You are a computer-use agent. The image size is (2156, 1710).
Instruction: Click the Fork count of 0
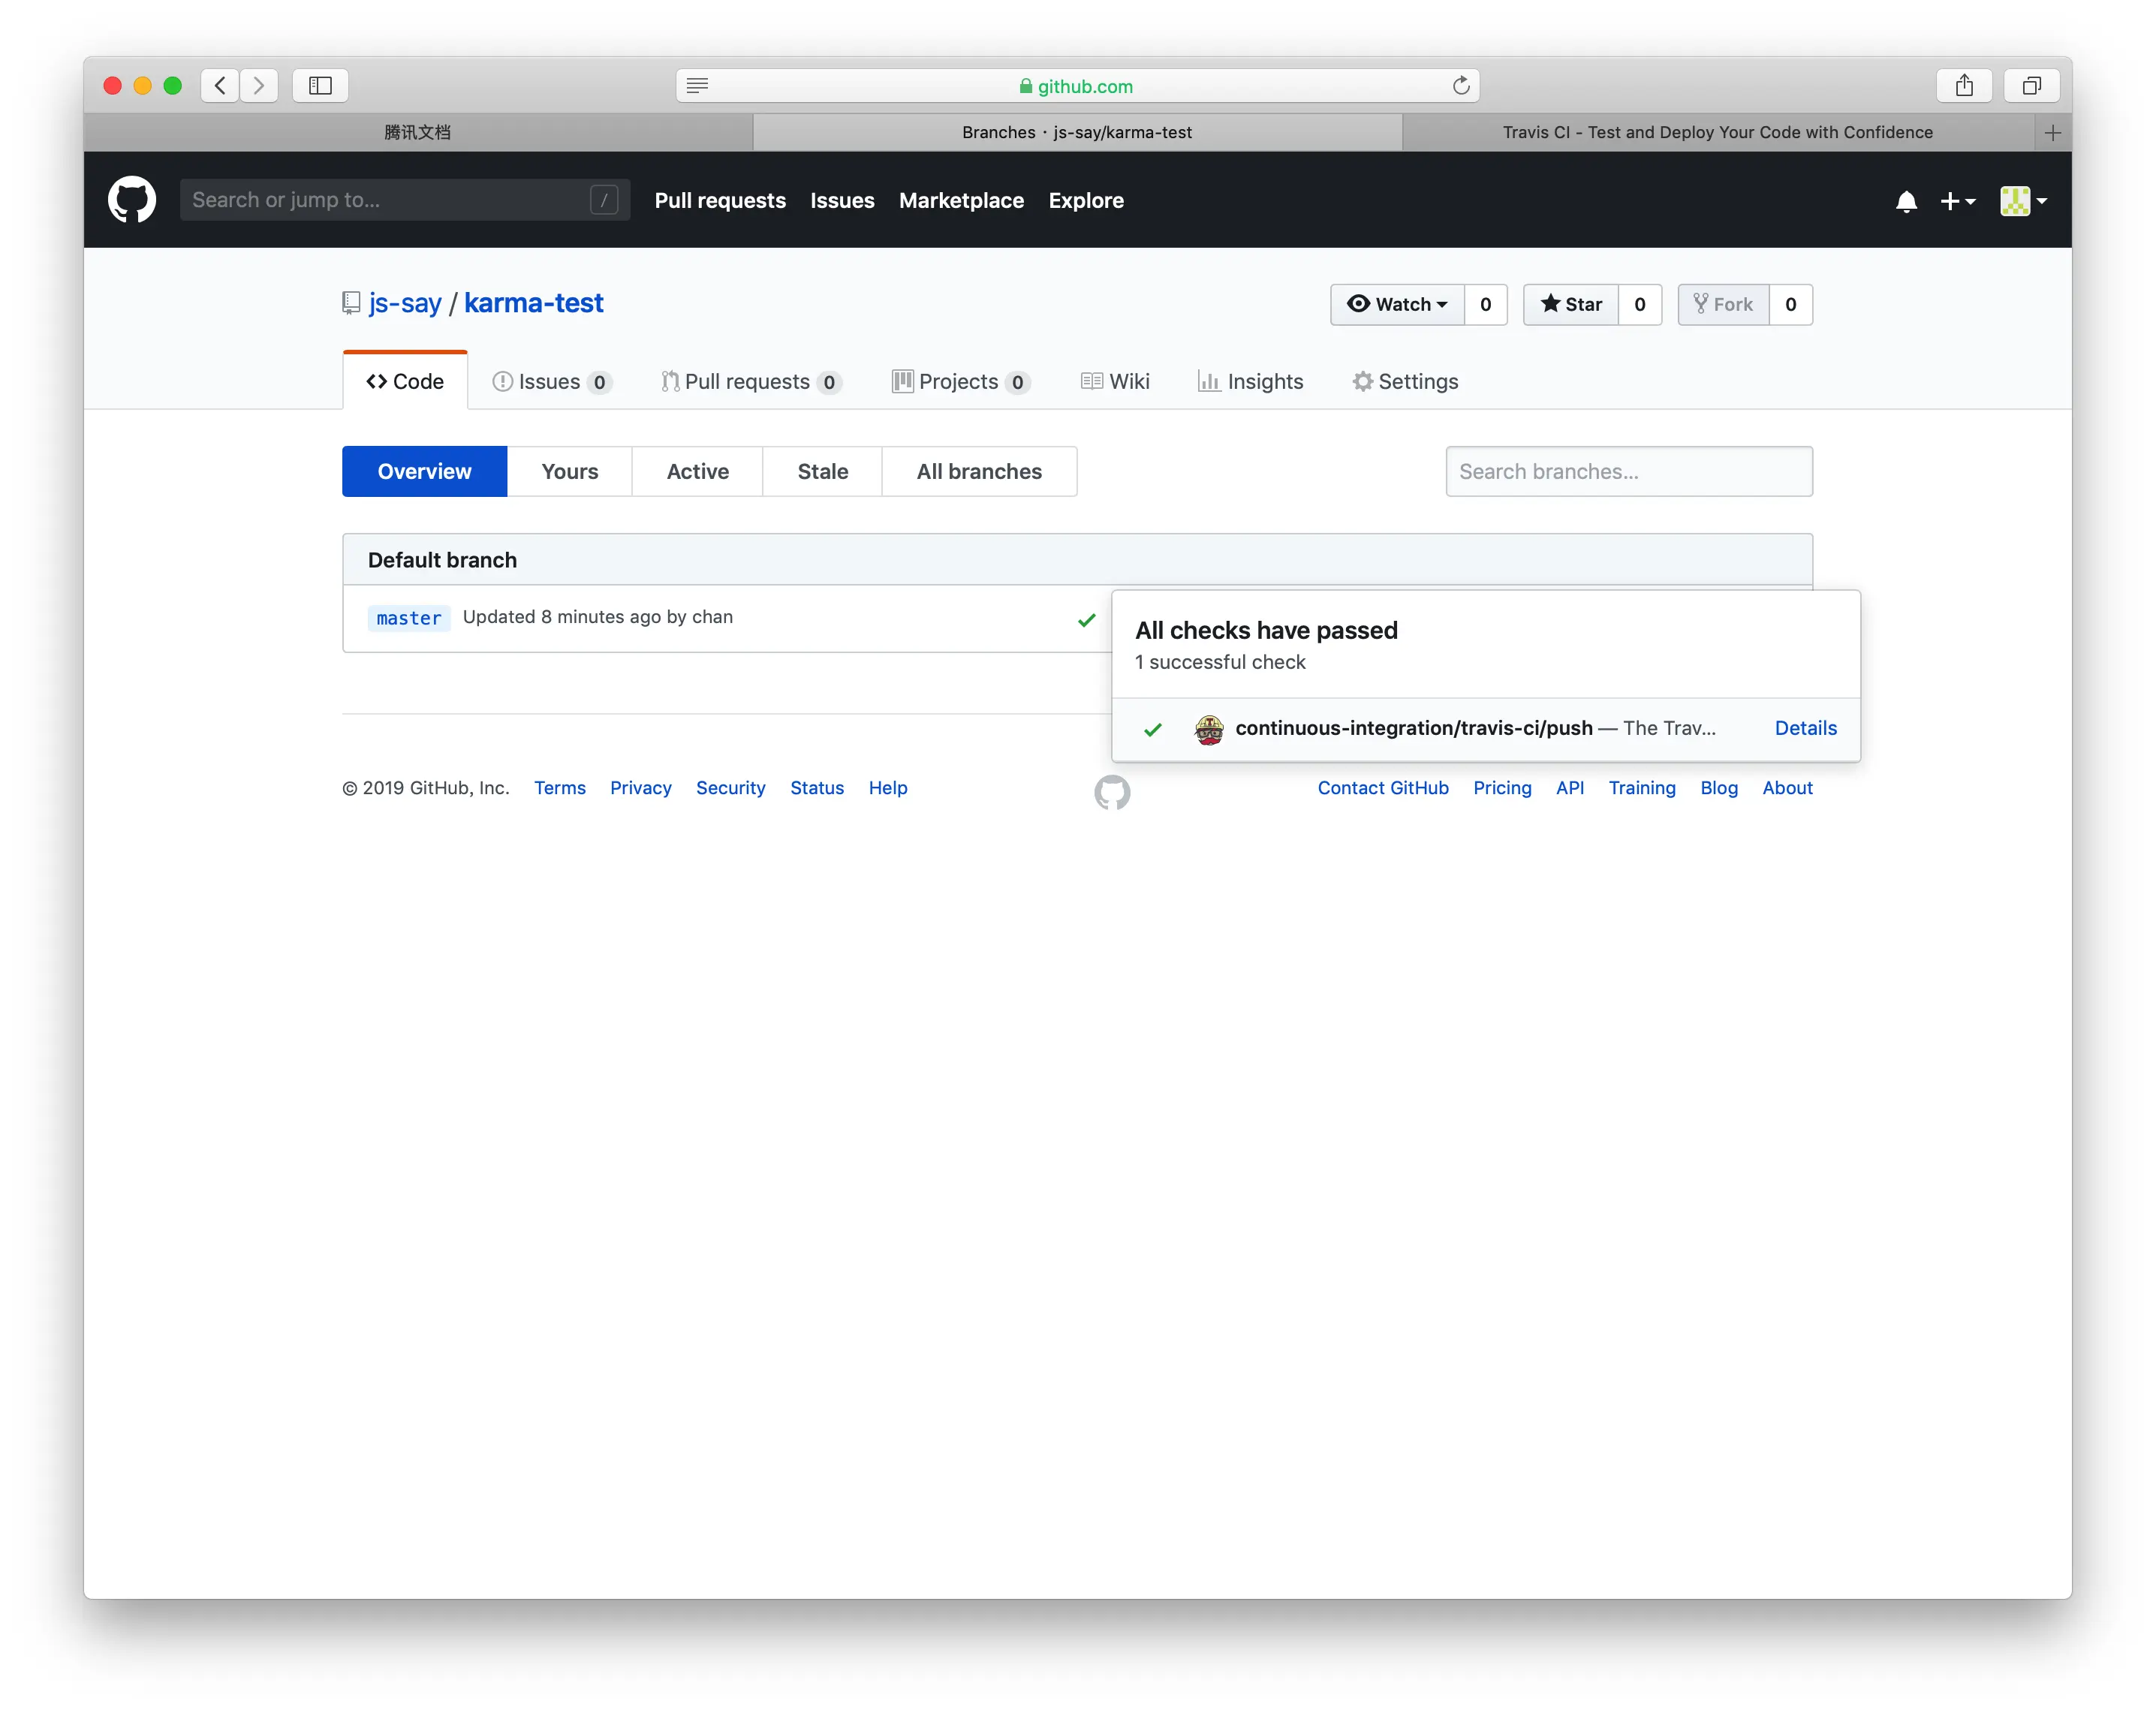tap(1791, 305)
